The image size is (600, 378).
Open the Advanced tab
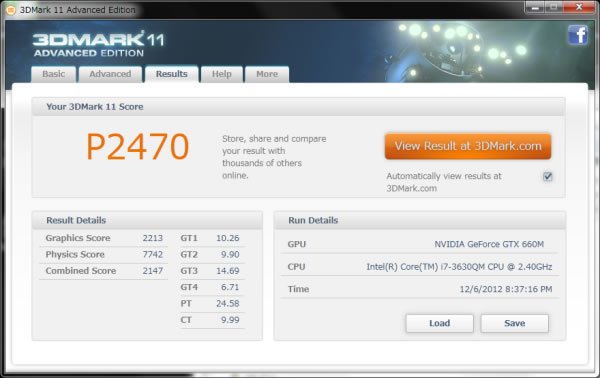tap(110, 74)
